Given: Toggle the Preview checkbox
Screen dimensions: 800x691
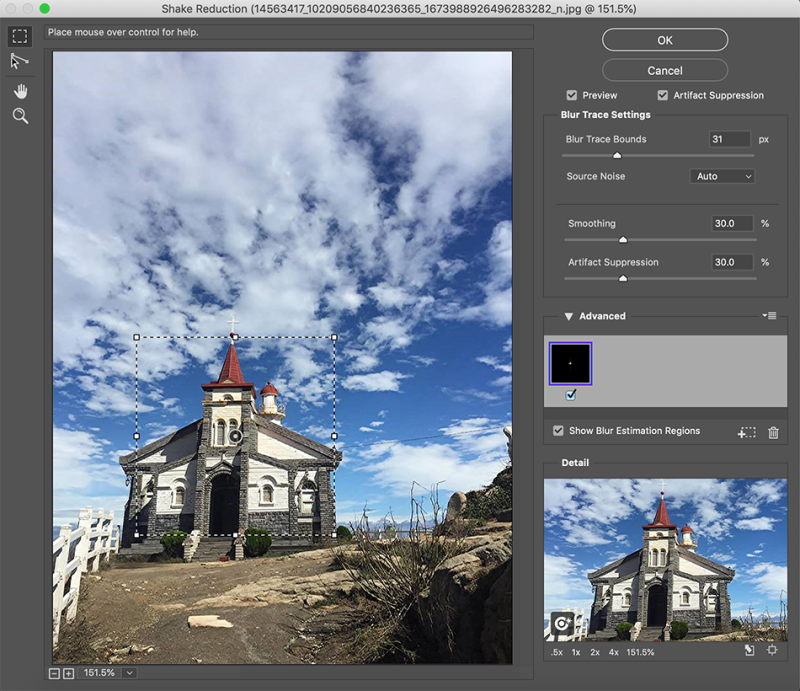Looking at the screenshot, I should [x=572, y=95].
